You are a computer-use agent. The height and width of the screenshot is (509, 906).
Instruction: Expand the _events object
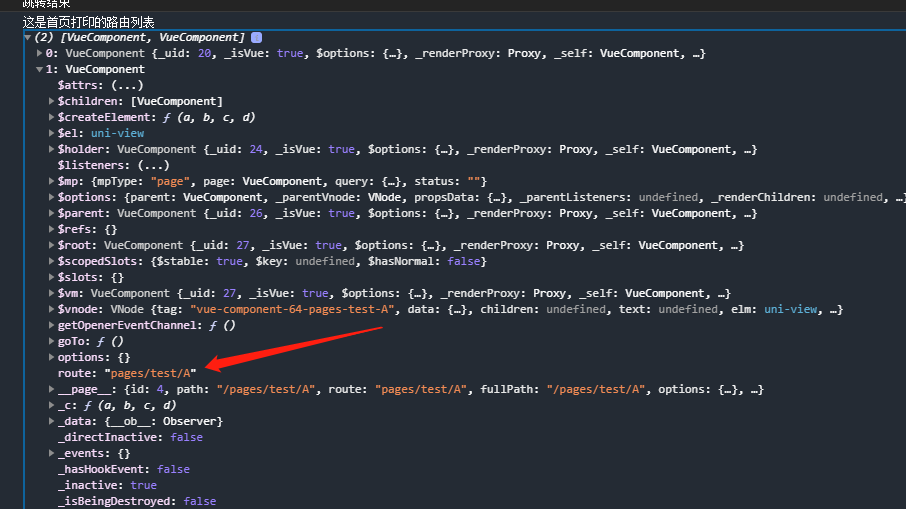(x=51, y=454)
